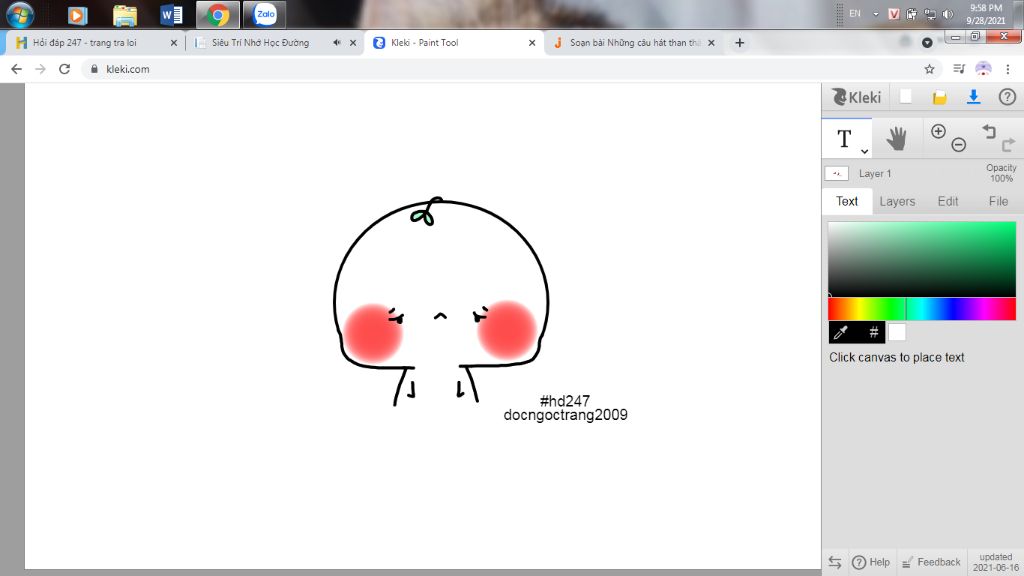Open the media player taskbar icon
Screen dimensions: 1024x576
pyautogui.click(x=77, y=14)
